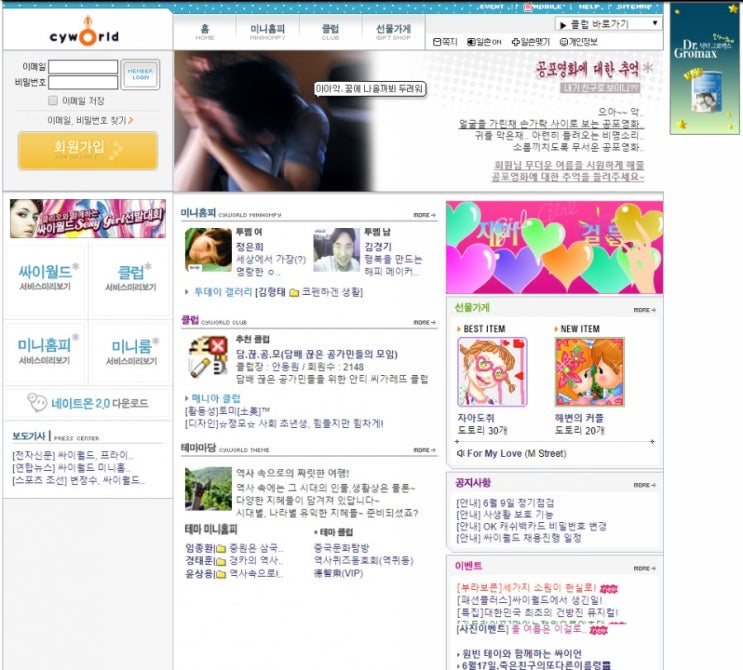Click the Sexy Girl 선발대회 banner

tap(88, 218)
